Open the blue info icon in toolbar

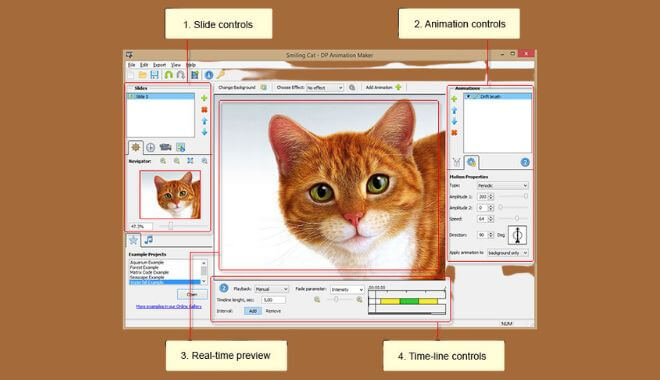point(209,75)
